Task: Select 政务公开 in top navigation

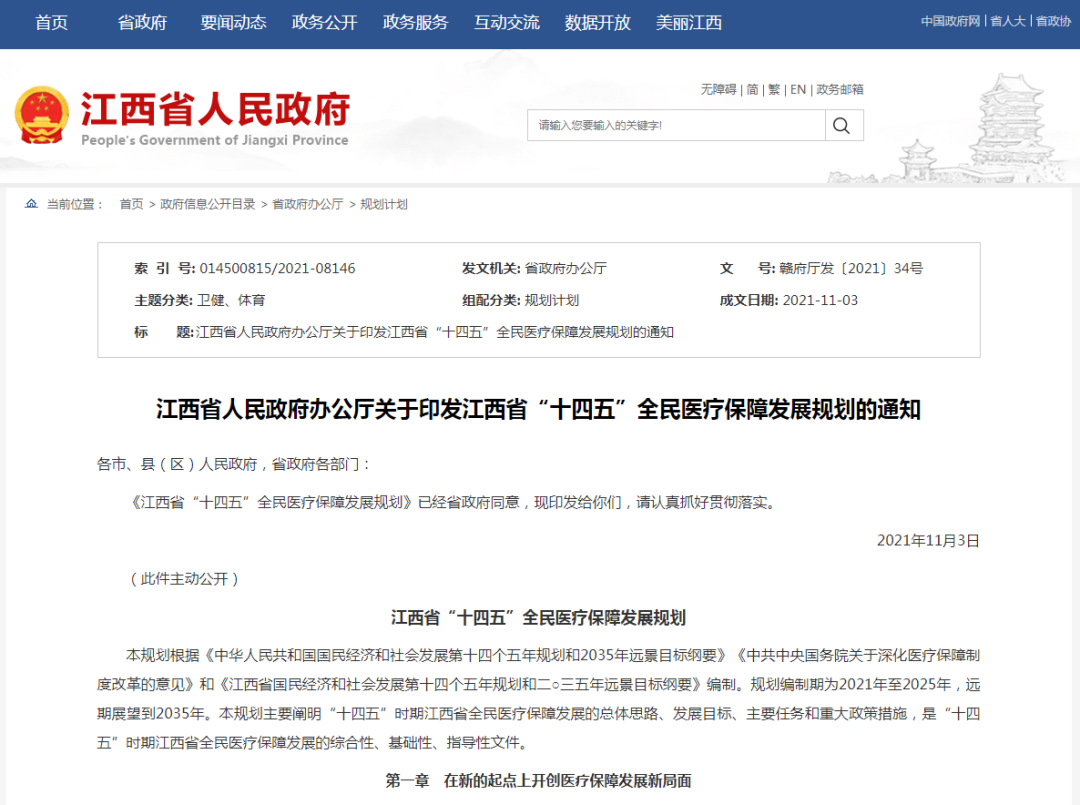Action: [x=324, y=23]
